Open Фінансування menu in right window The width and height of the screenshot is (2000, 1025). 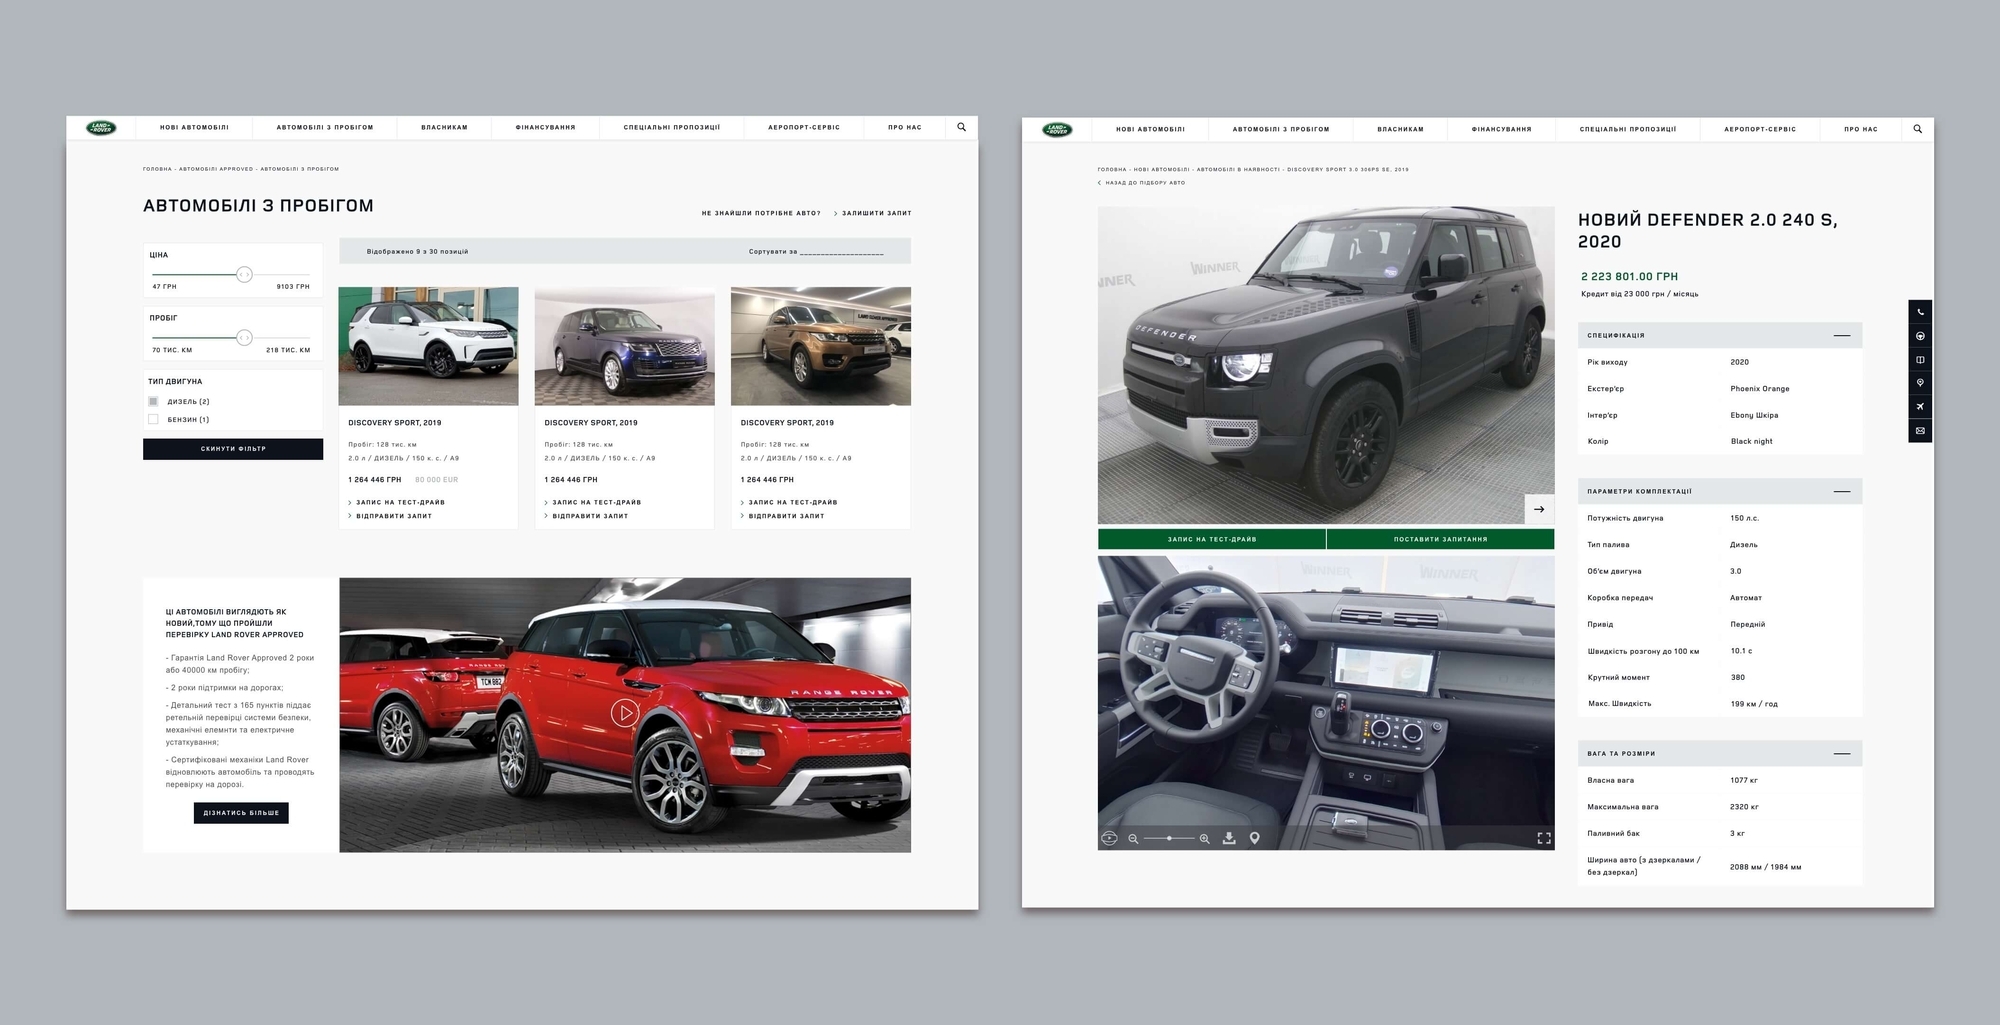[x=1501, y=129]
